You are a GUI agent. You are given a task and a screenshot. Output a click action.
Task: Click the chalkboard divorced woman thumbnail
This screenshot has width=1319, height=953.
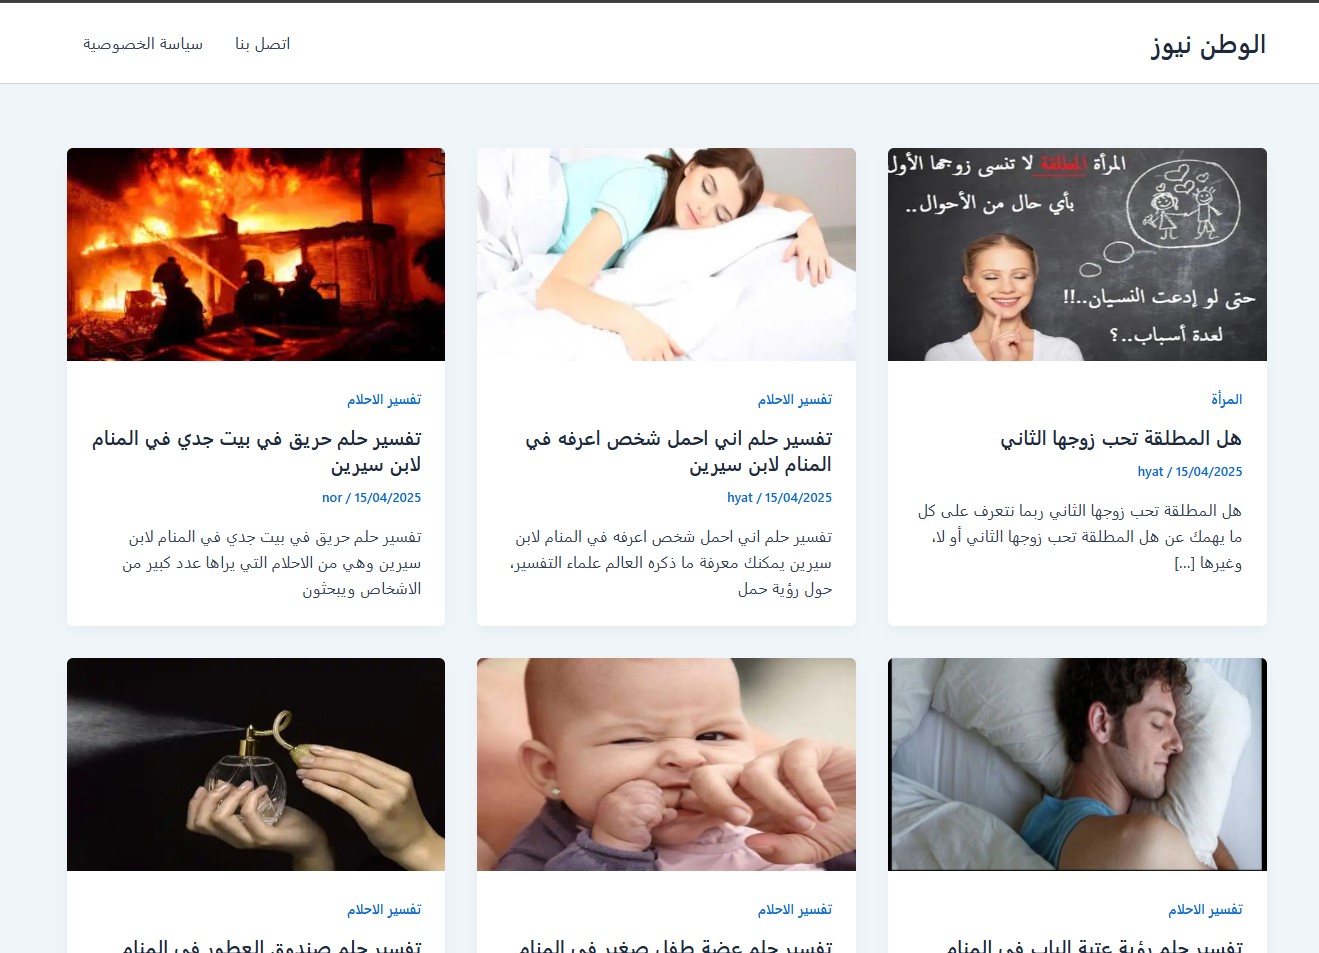coord(1077,254)
